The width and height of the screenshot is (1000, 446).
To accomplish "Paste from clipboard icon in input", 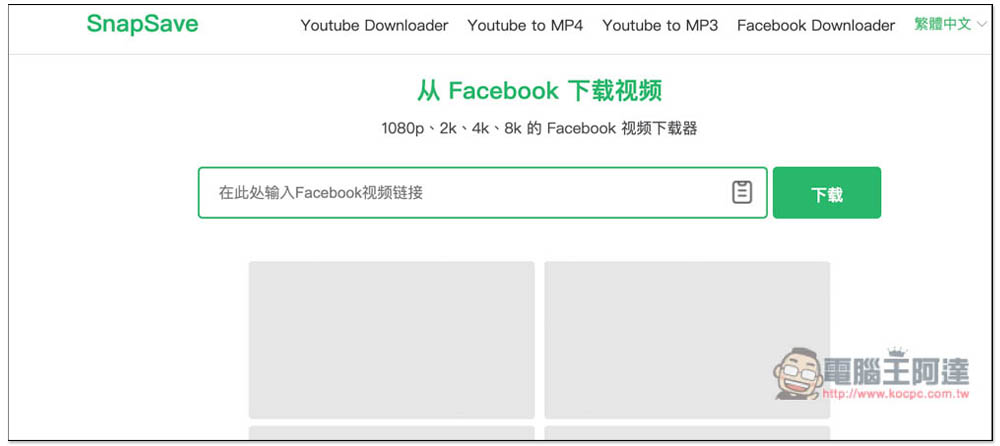I will click(x=742, y=192).
